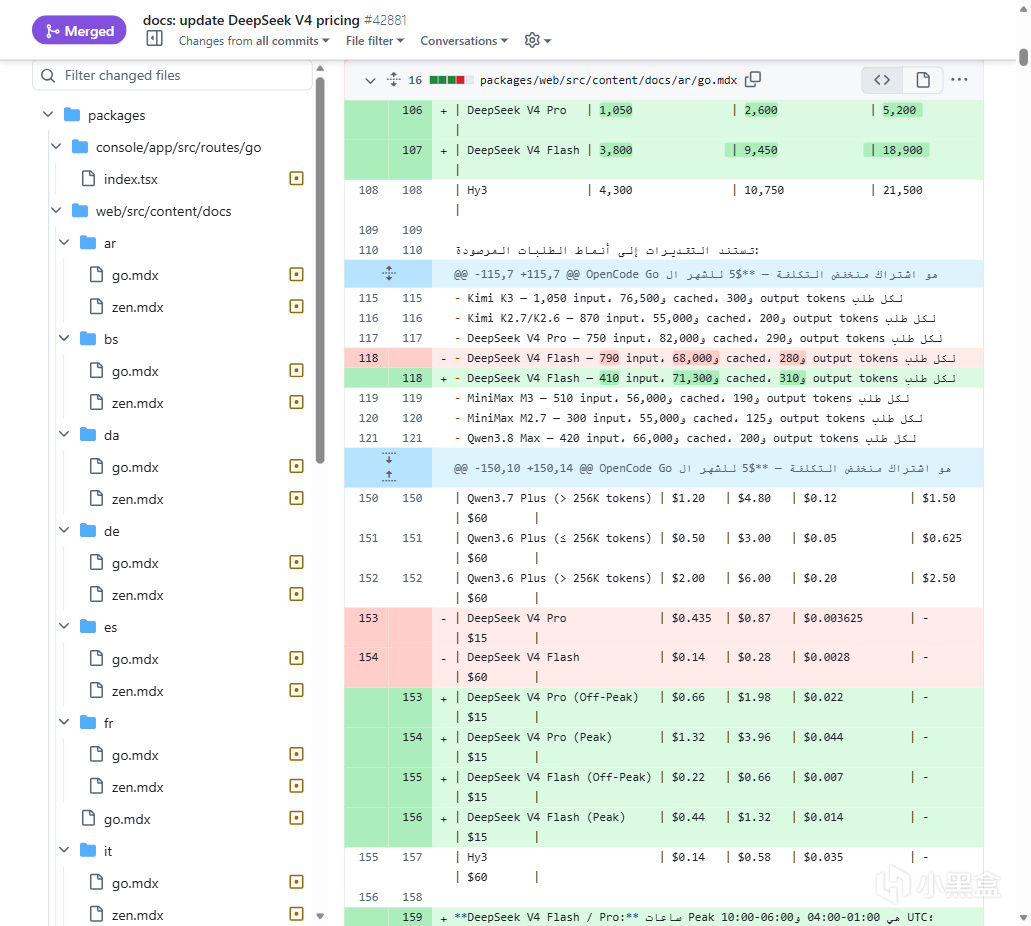Expand all lines of ar/go.mdx diff
The image size is (1031, 926).
[393, 80]
